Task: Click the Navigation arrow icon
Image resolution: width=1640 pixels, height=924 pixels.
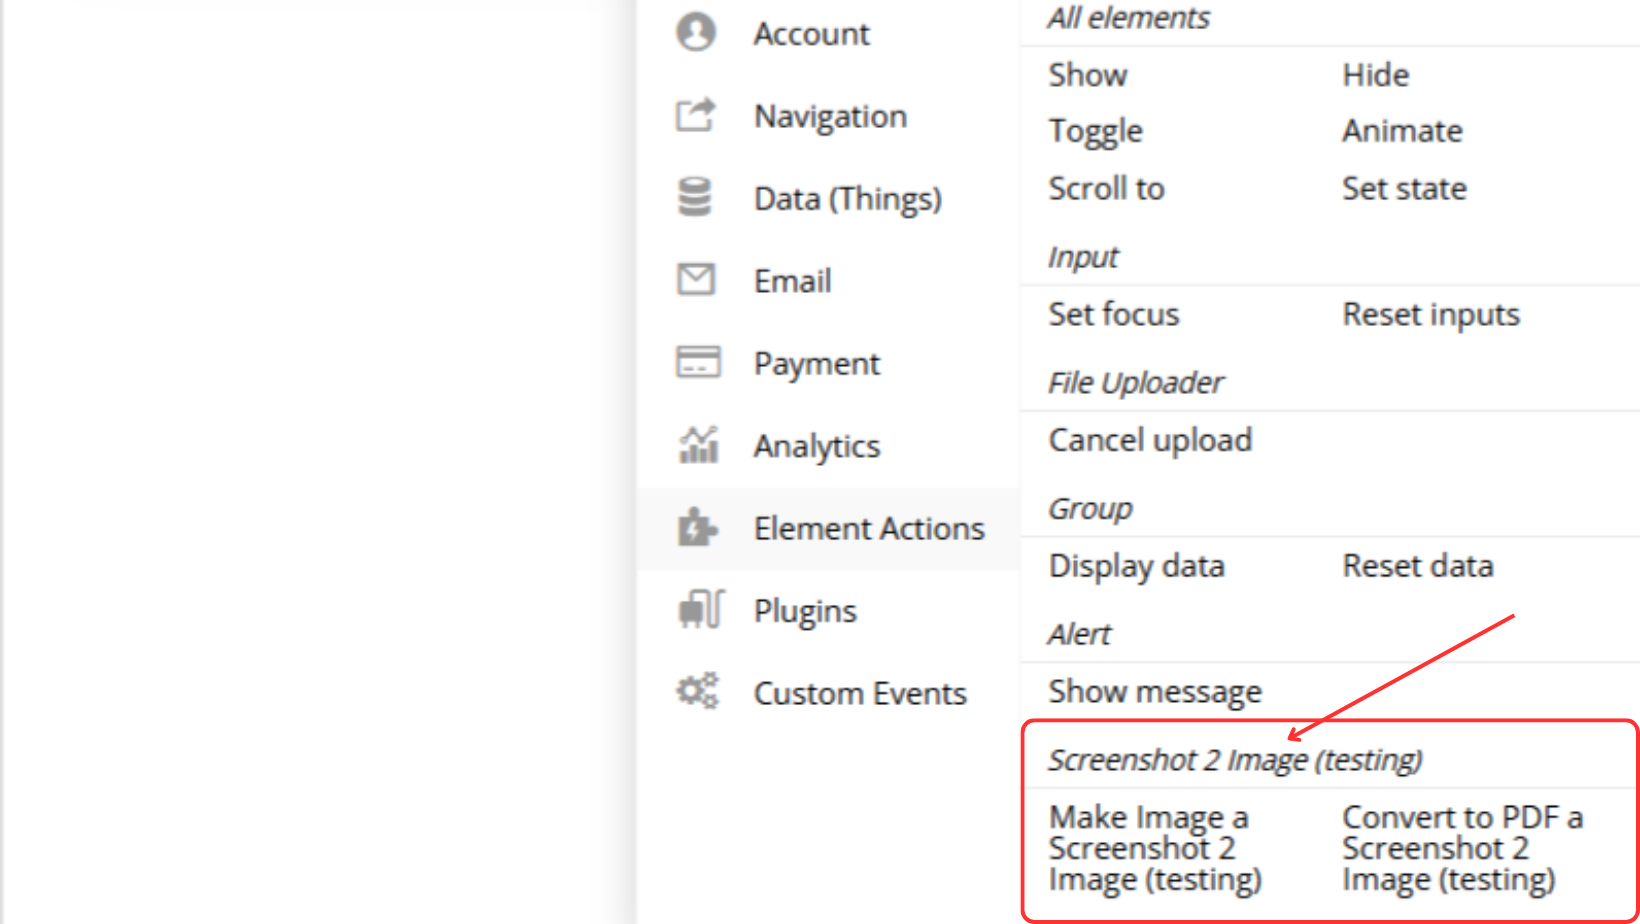Action: coord(696,115)
